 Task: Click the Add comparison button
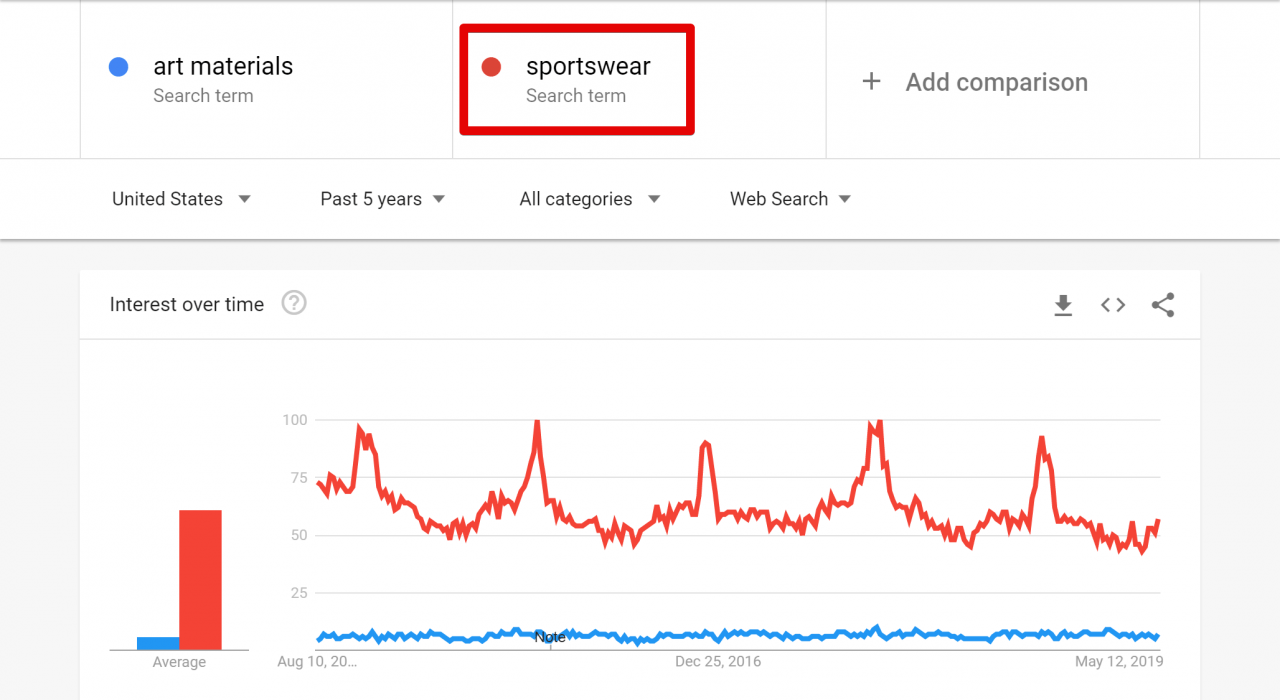pos(975,82)
